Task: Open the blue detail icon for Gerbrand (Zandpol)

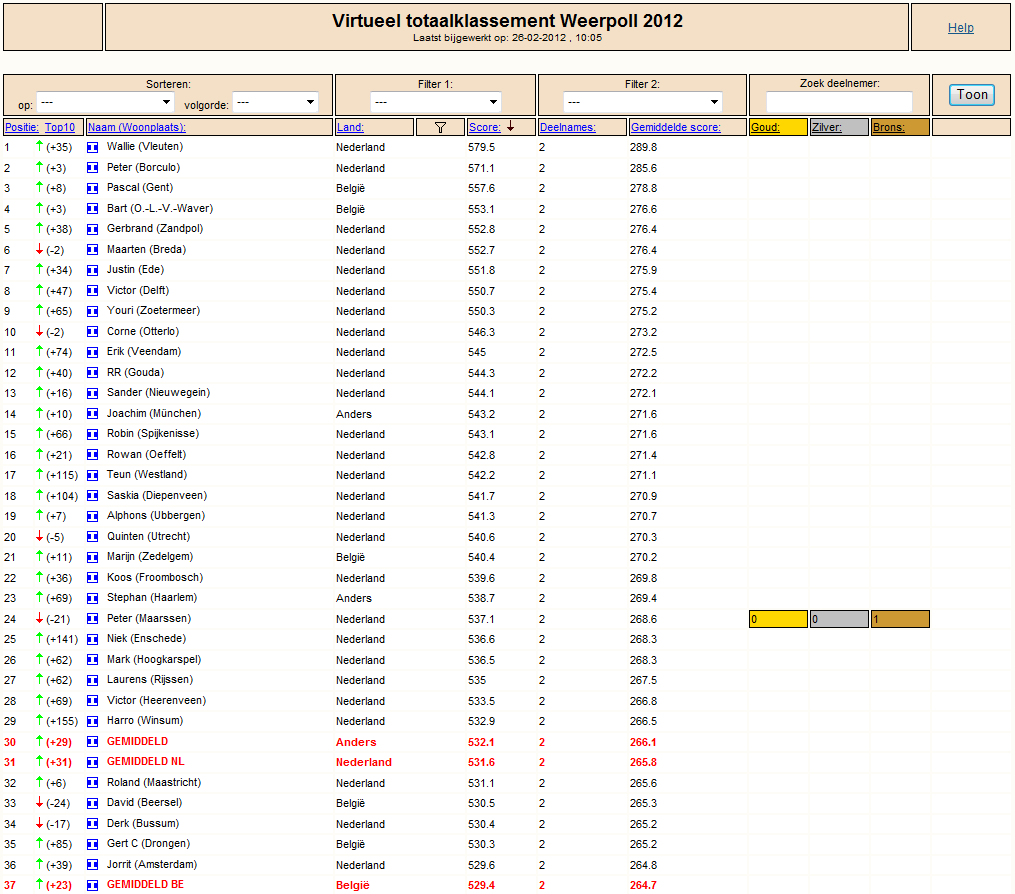Action: [x=93, y=229]
